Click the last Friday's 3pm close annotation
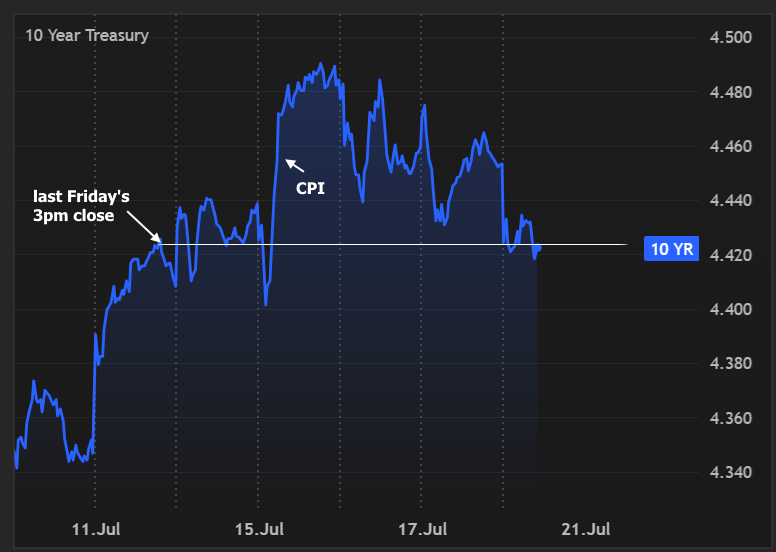The height and width of the screenshot is (552, 776). 81,206
